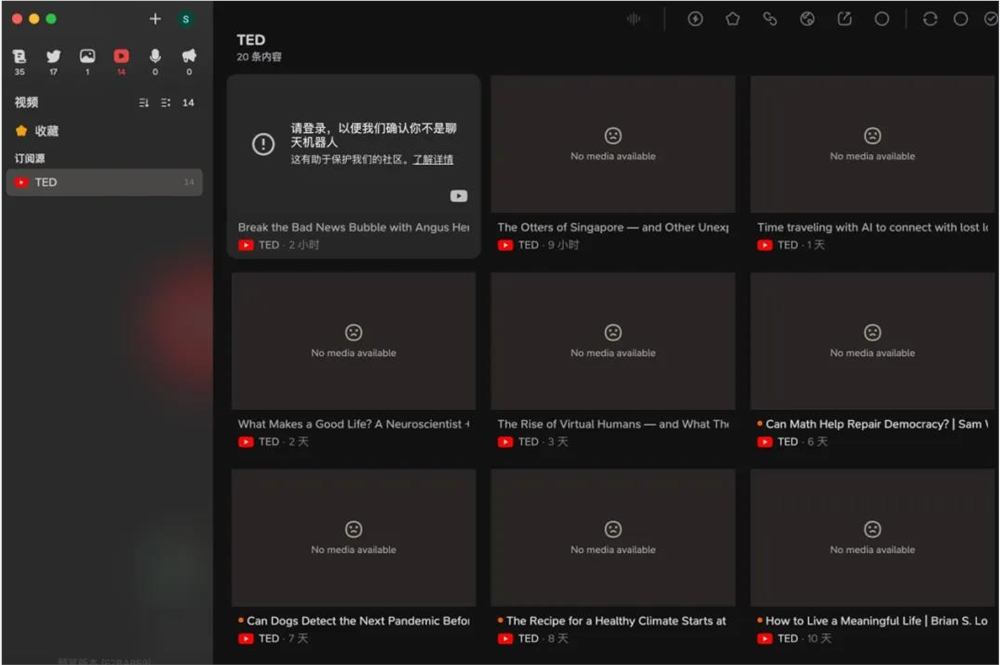Screen dimensions: 1000x665
Task: Mark all as read with the checkmark circle
Action: 990,18
